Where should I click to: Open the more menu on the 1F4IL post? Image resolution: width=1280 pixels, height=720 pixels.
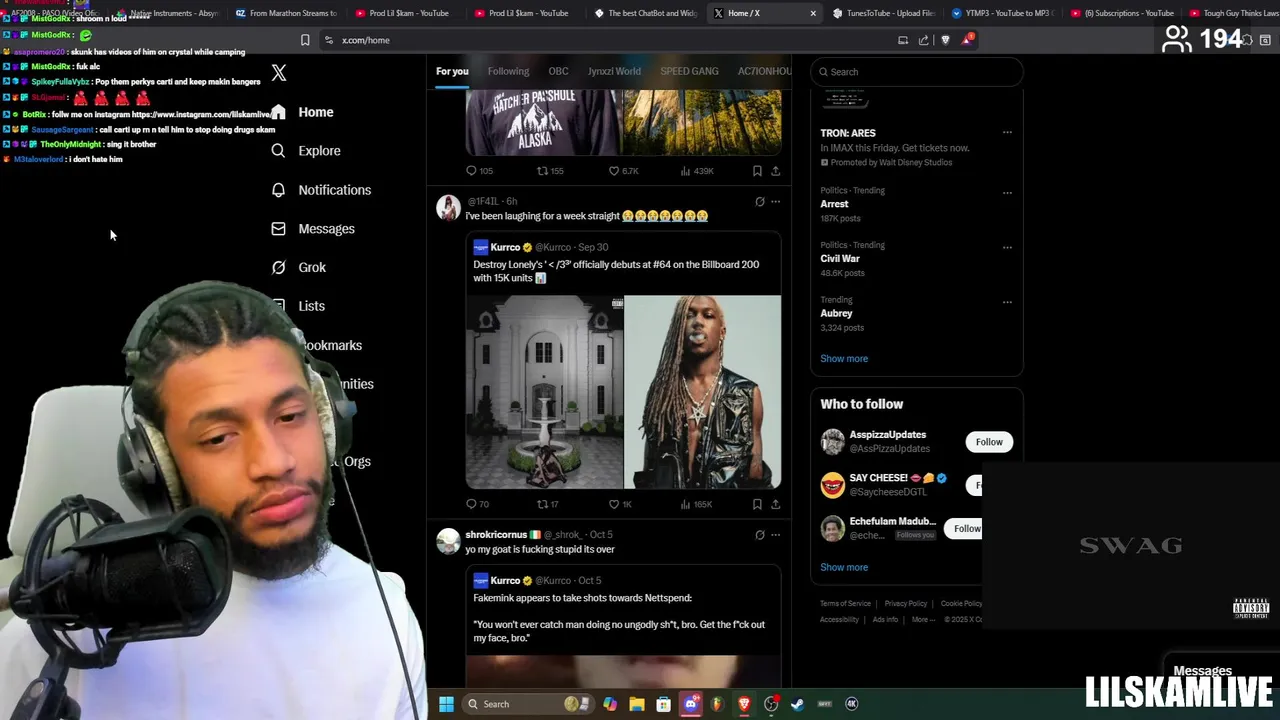tap(775, 202)
